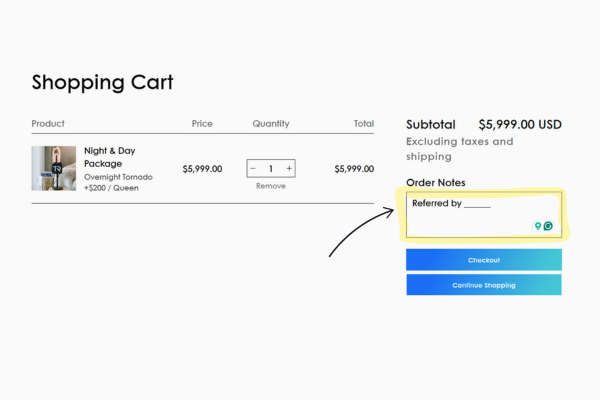The image size is (600, 400).
Task: Click the Price column header
Action: coord(202,124)
